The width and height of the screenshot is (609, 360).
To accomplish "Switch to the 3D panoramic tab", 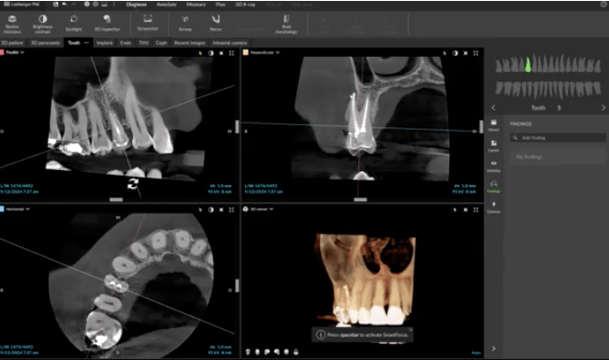I will point(45,43).
